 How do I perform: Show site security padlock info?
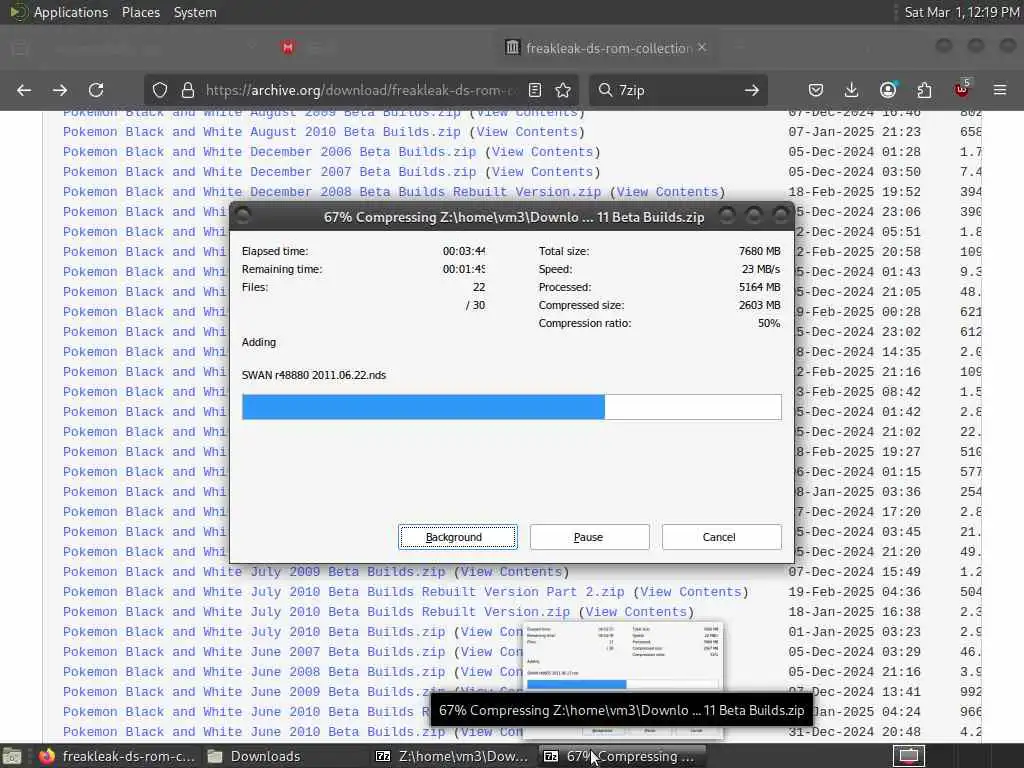click(x=187, y=90)
